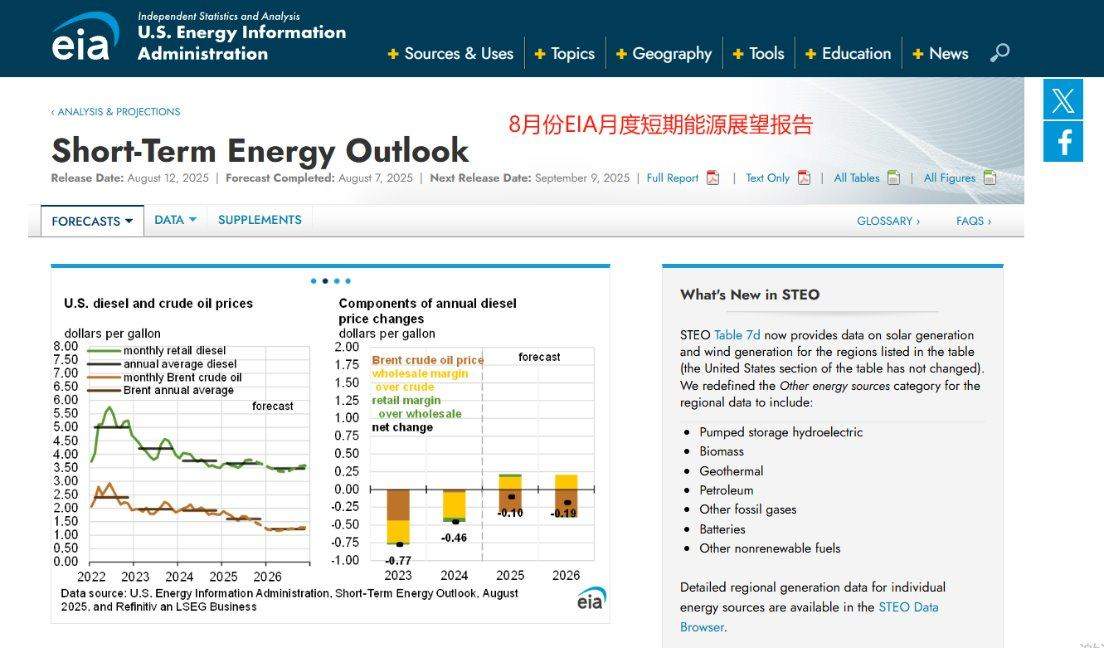Share via the X (Twitter) icon
Viewport: 1104px width, 648px height.
coord(1063,99)
